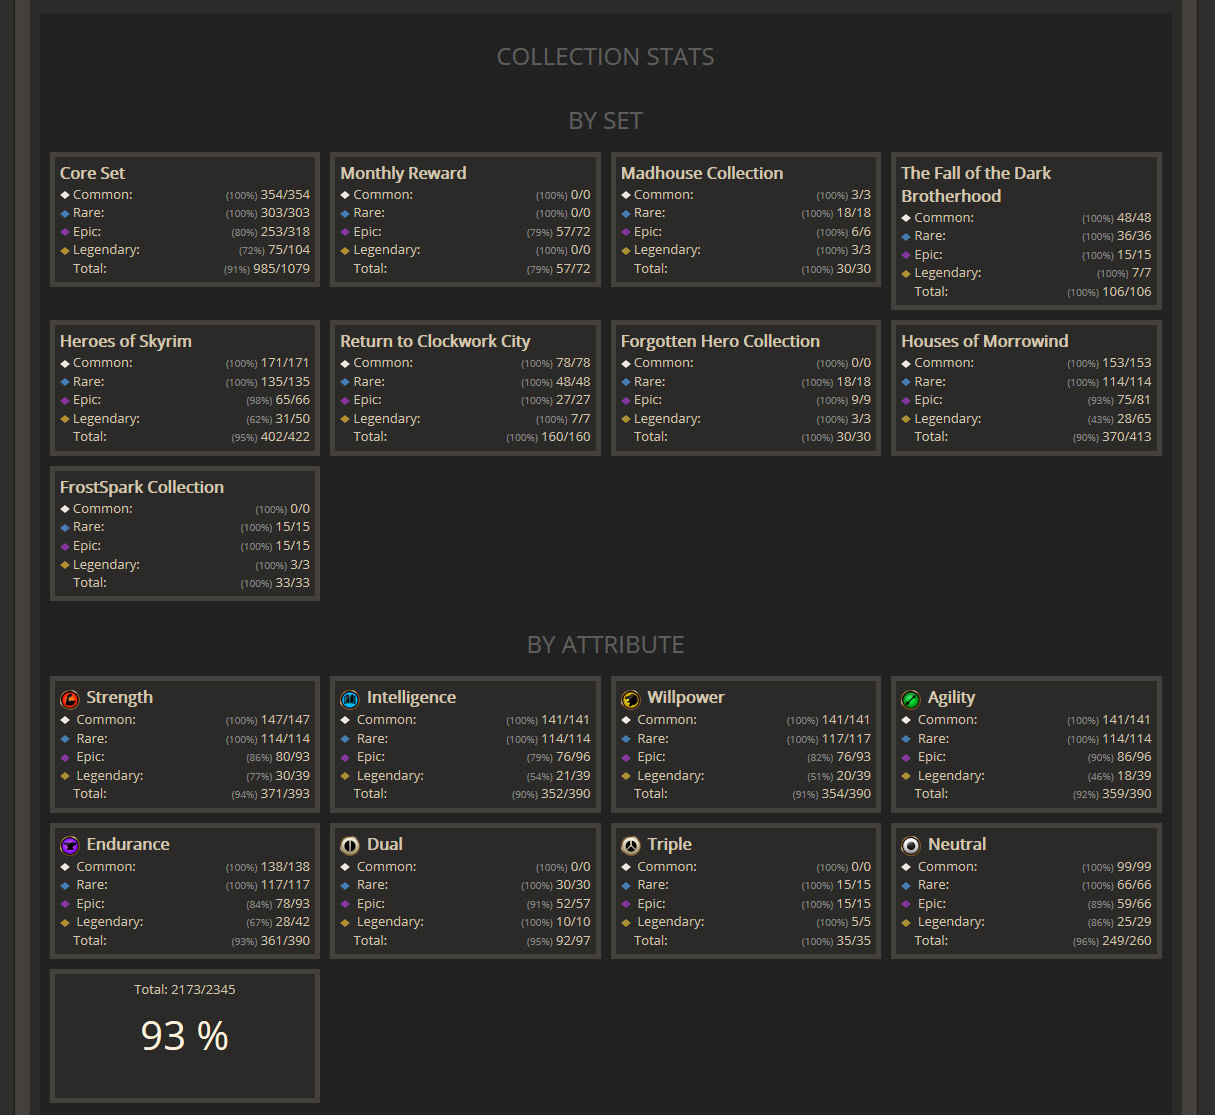
Task: Click the red Strength attribute icon
Action: pyautogui.click(x=70, y=699)
